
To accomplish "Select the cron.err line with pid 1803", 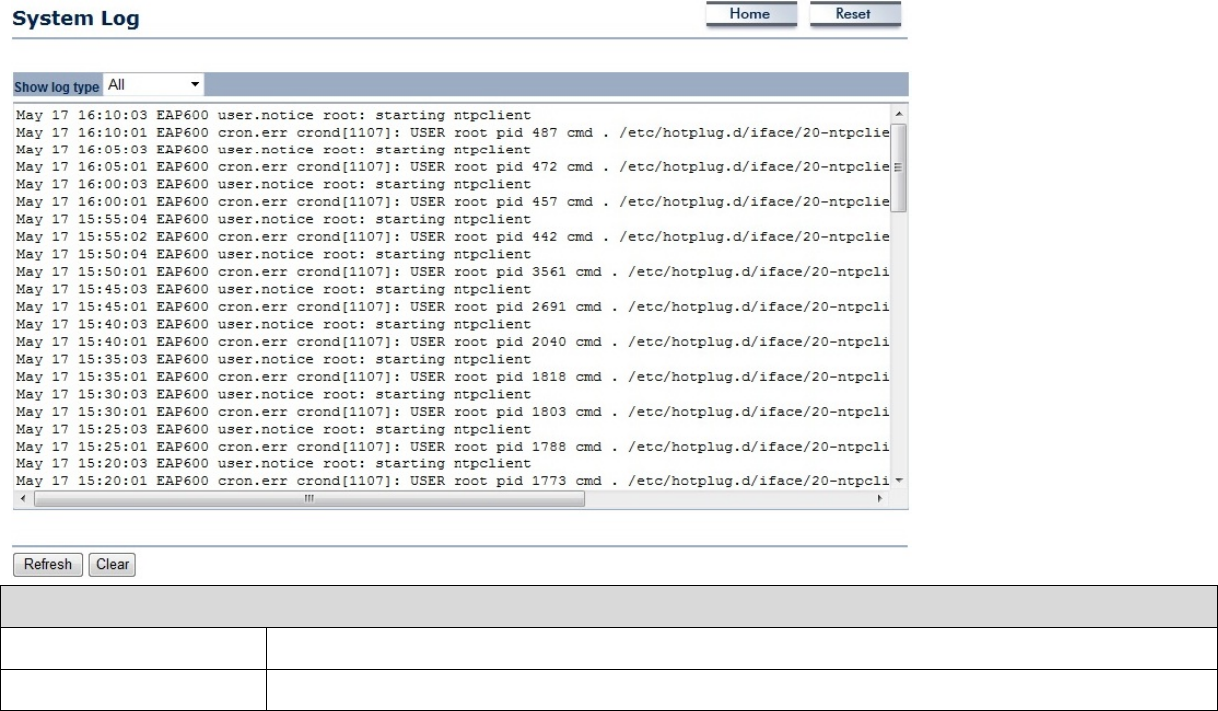I will click(453, 412).
